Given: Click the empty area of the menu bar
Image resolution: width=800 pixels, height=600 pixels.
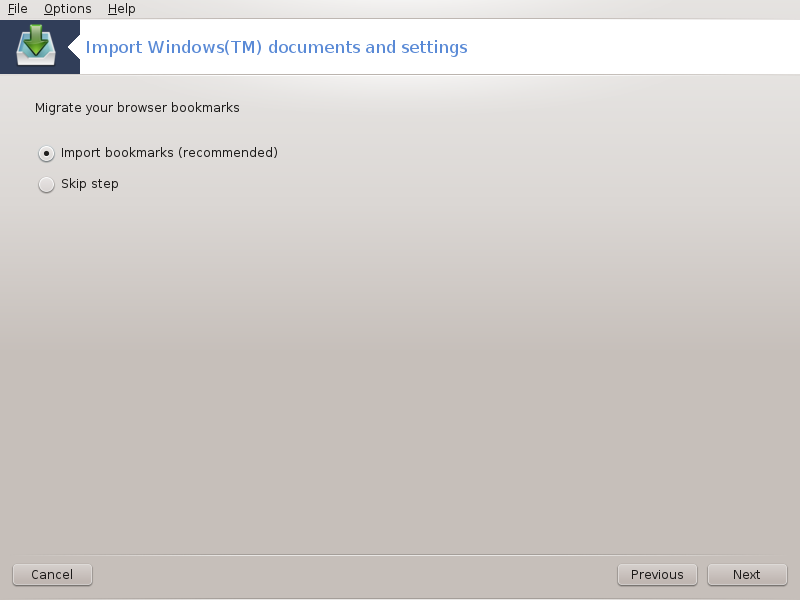Looking at the screenshot, I should coord(450,9).
